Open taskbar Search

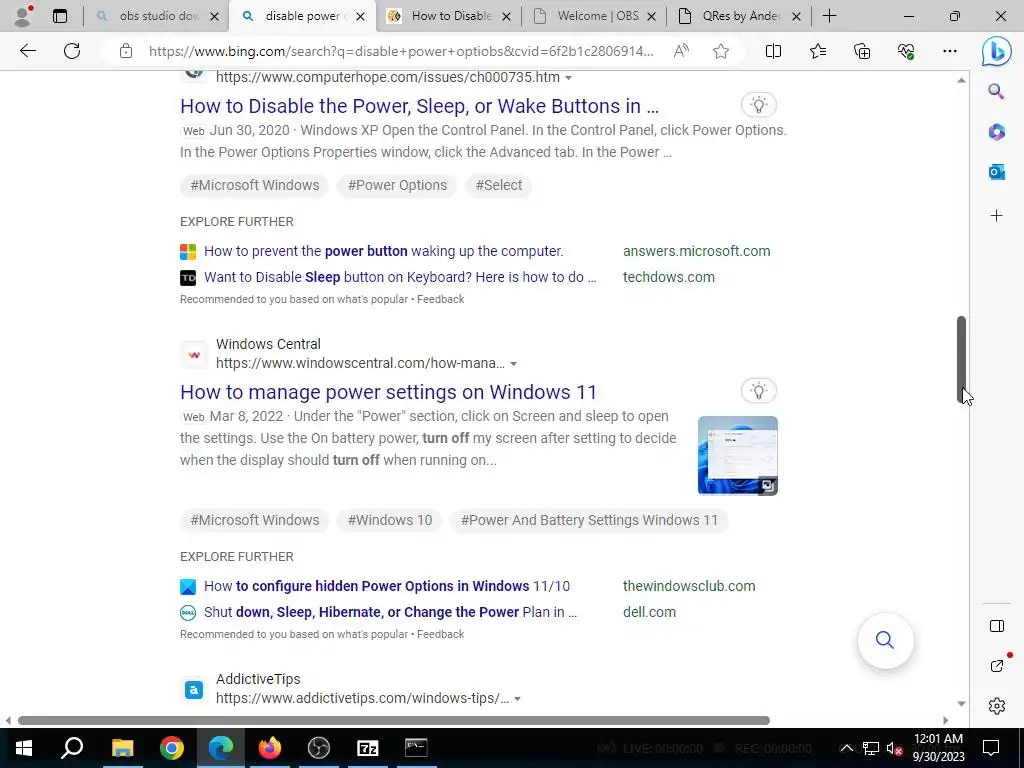(72, 748)
